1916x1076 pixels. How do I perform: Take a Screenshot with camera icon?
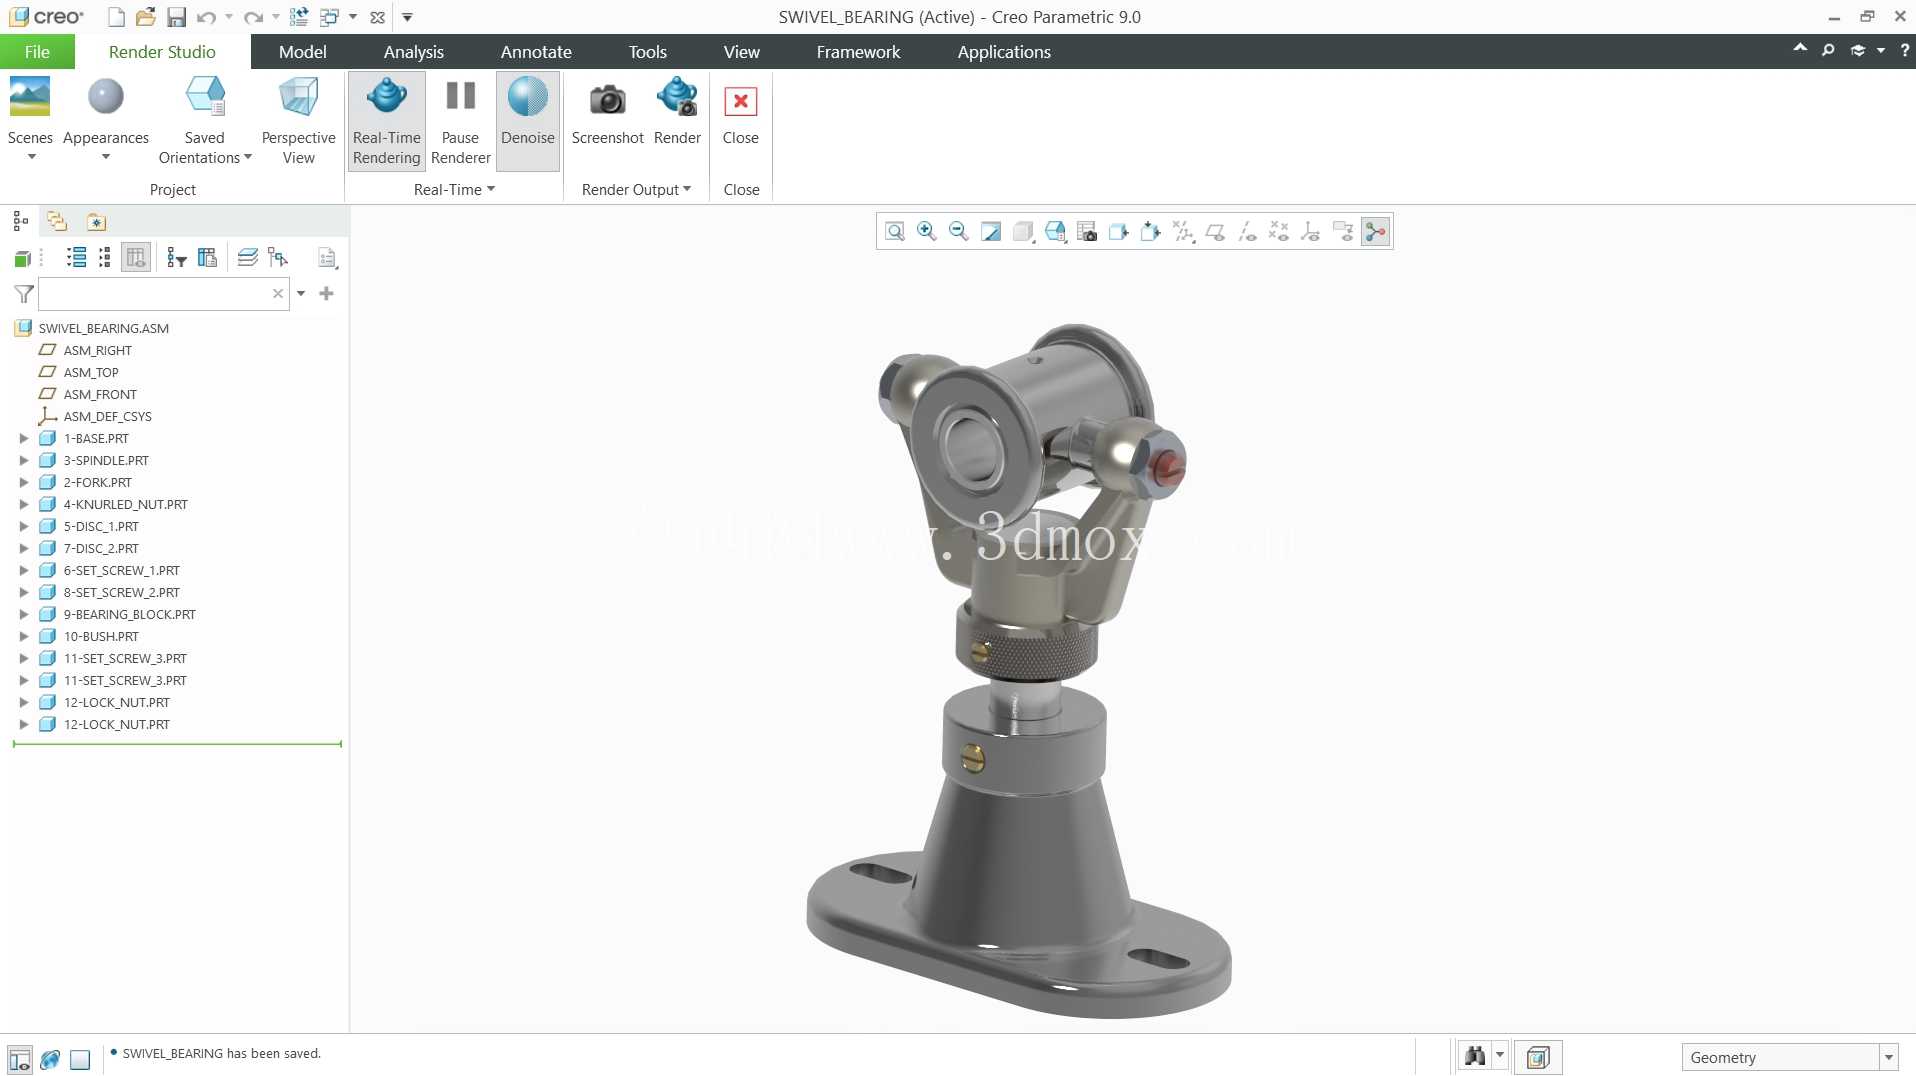(x=607, y=112)
